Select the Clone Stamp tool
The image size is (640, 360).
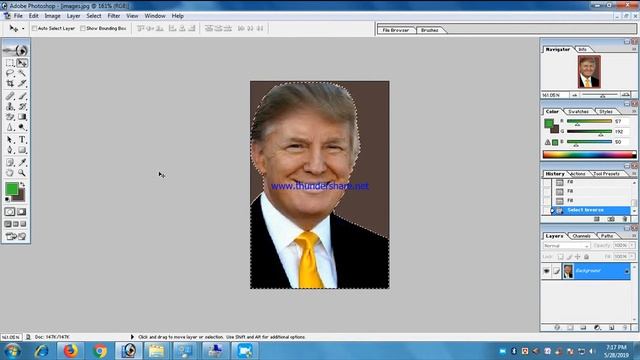(x=10, y=107)
